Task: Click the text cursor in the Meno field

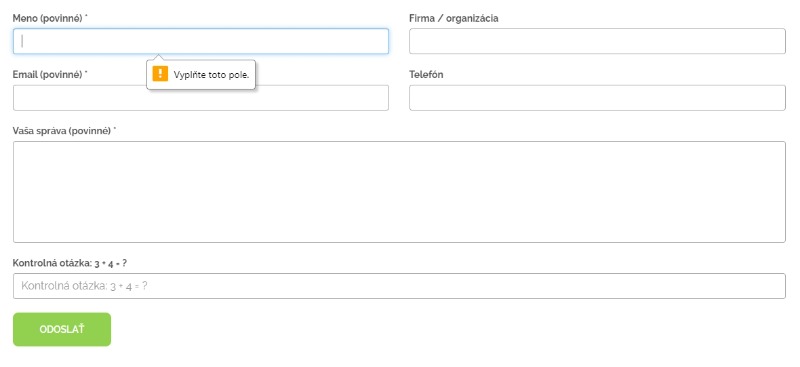Action: pyautogui.click(x=22, y=41)
